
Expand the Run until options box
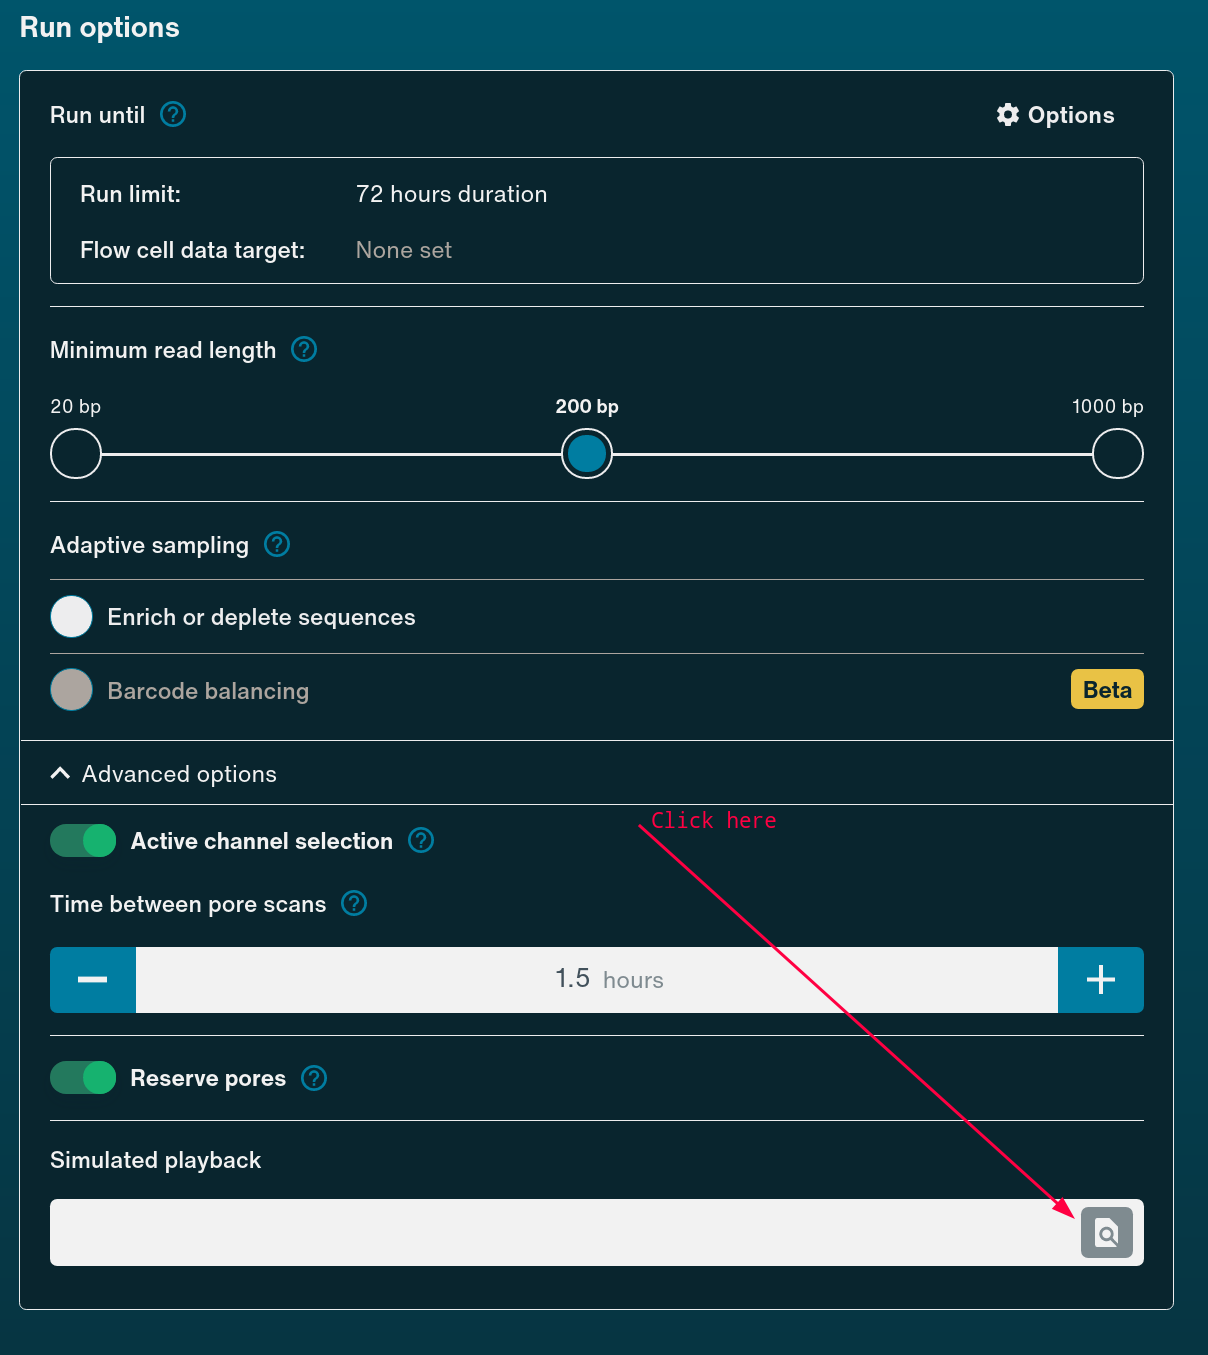597,221
